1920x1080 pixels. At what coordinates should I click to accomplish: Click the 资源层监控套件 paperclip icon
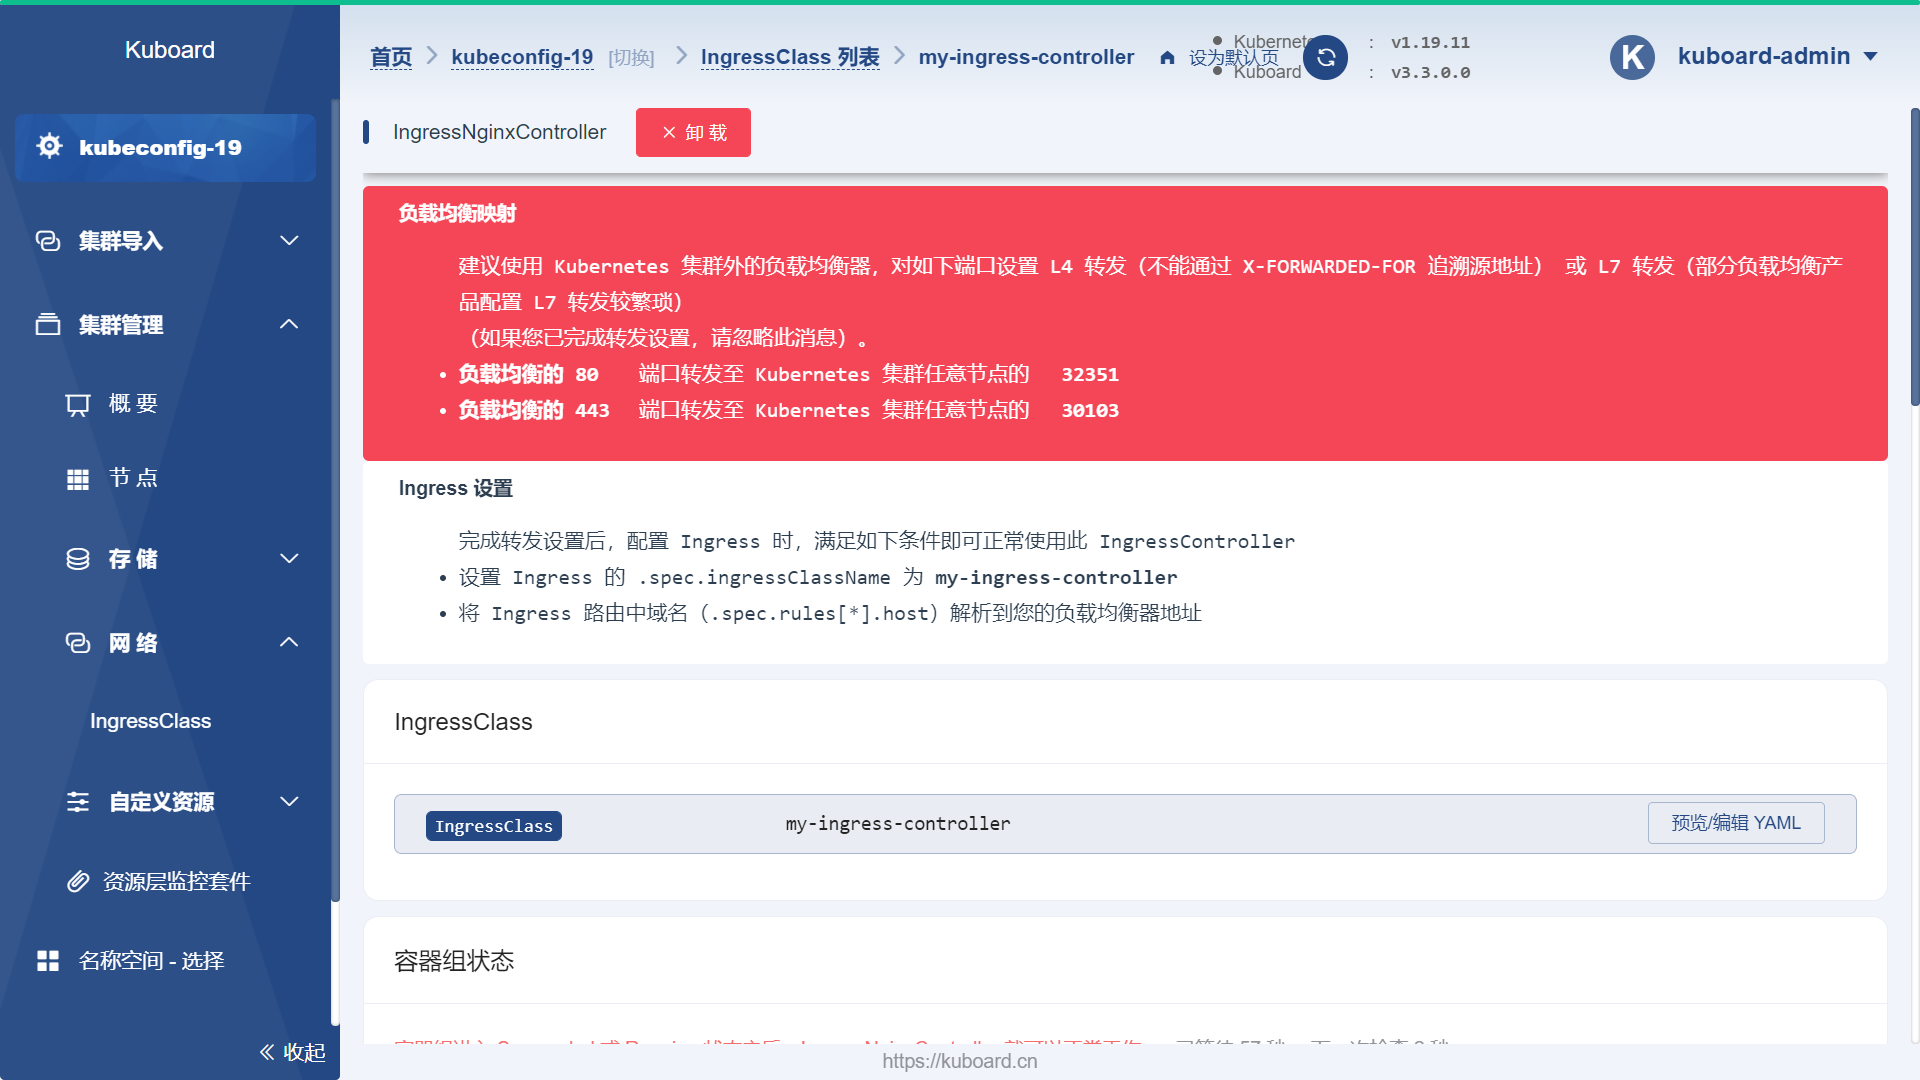click(78, 881)
